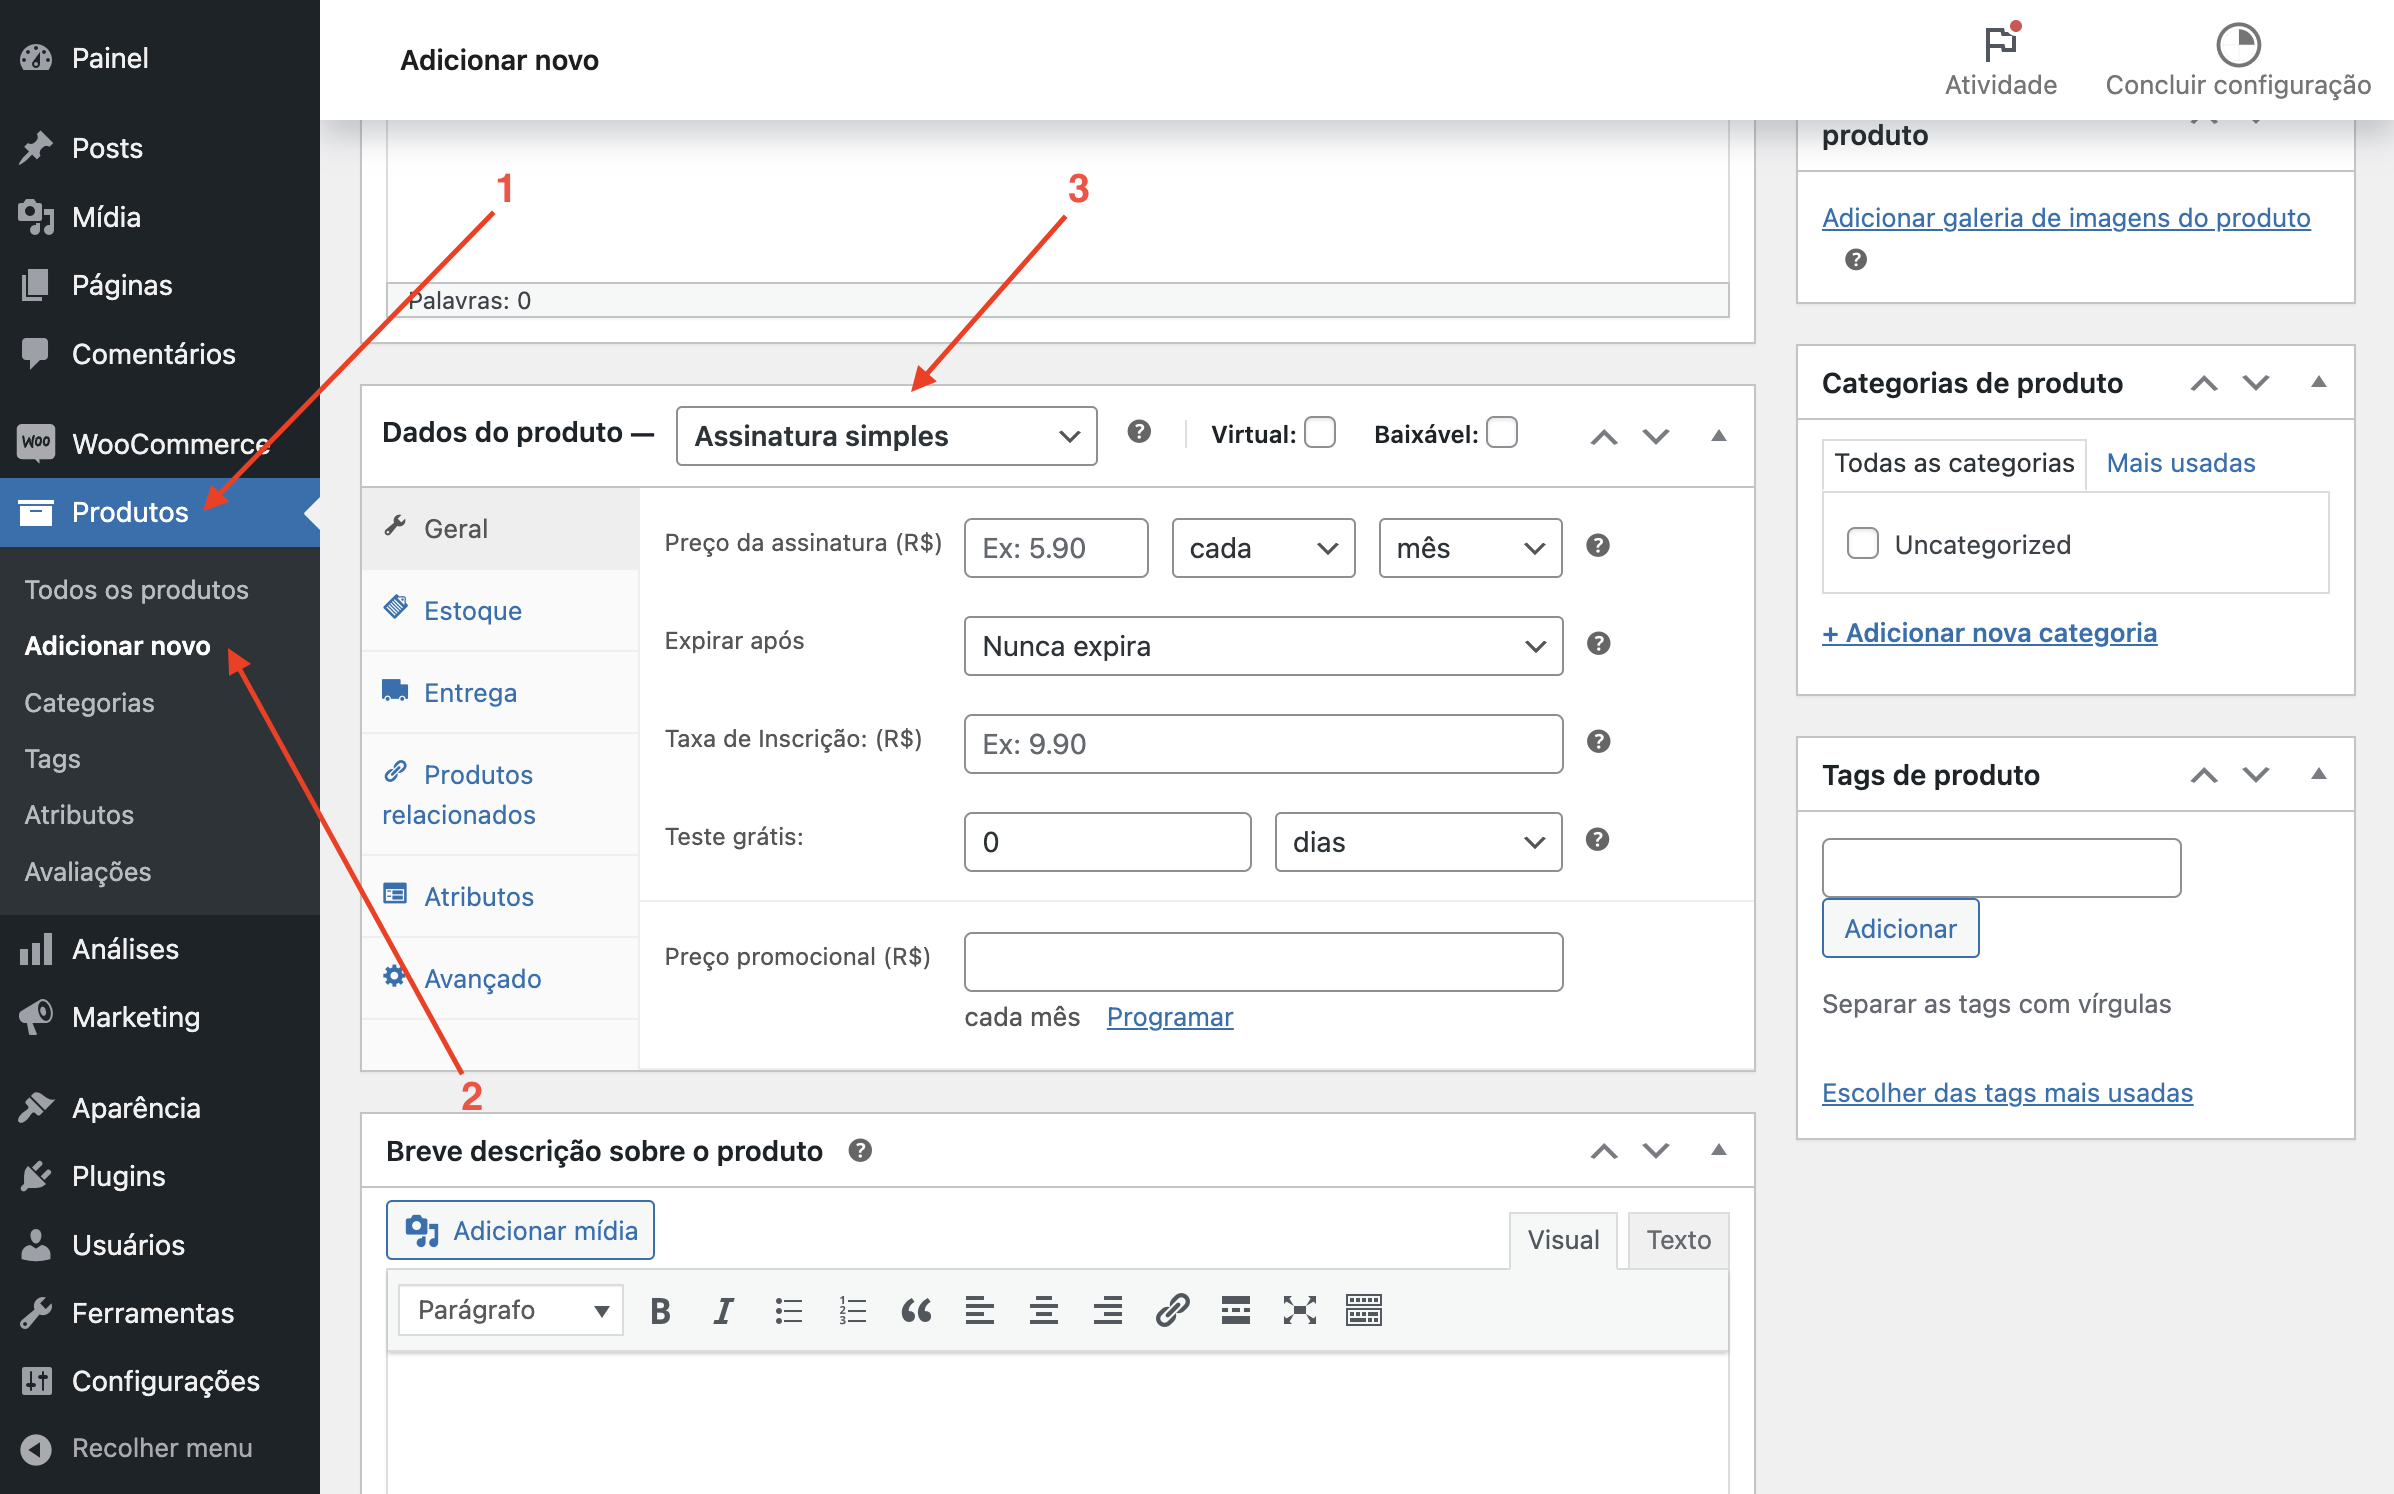The image size is (2394, 1494).
Task: Click the insert link icon
Action: (x=1172, y=1310)
